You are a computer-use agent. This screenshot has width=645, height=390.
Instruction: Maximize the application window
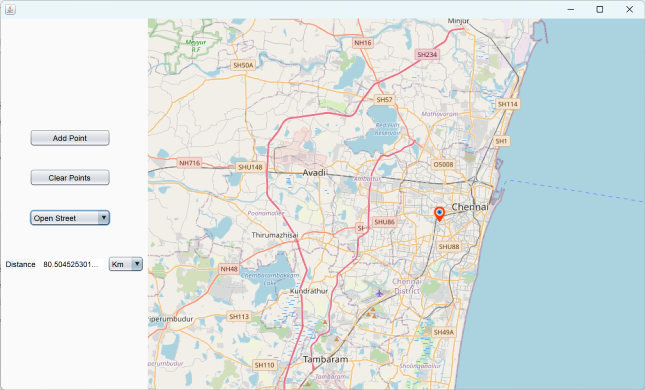[x=600, y=9]
